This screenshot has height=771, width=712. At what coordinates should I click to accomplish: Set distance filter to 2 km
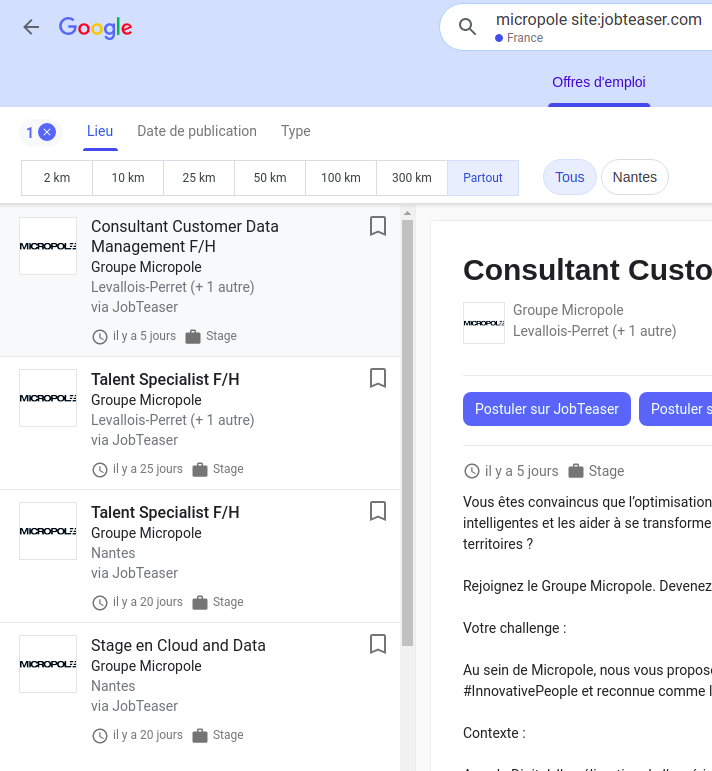click(x=57, y=178)
